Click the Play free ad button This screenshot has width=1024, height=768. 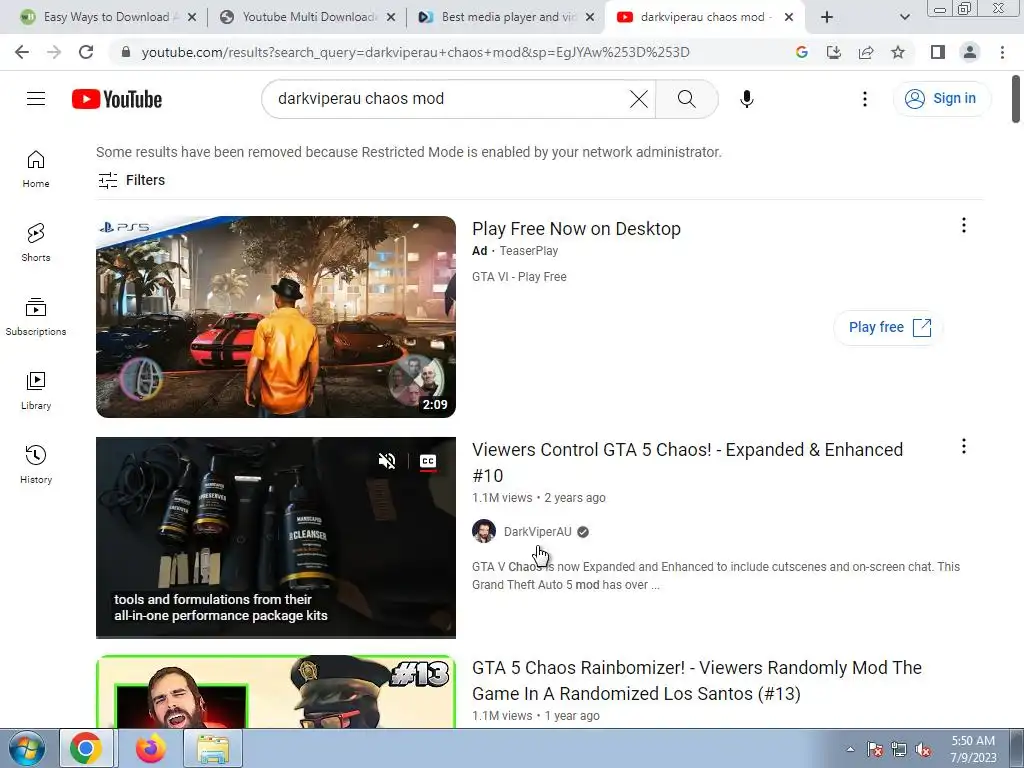click(888, 327)
